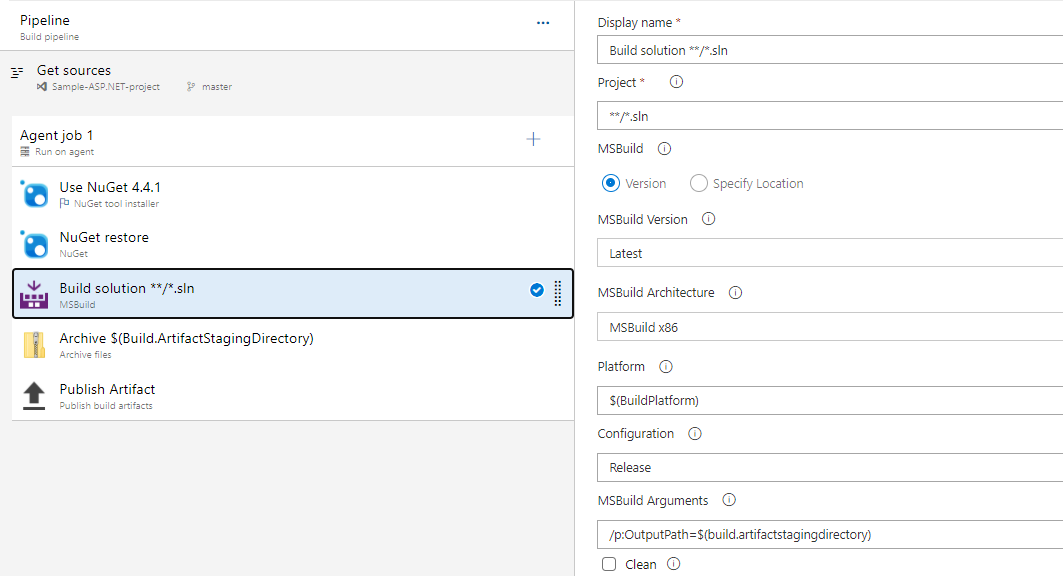Select the Use NuGet 4.4.1 task
Viewport: 1063px width, 576px height.
click(x=110, y=187)
